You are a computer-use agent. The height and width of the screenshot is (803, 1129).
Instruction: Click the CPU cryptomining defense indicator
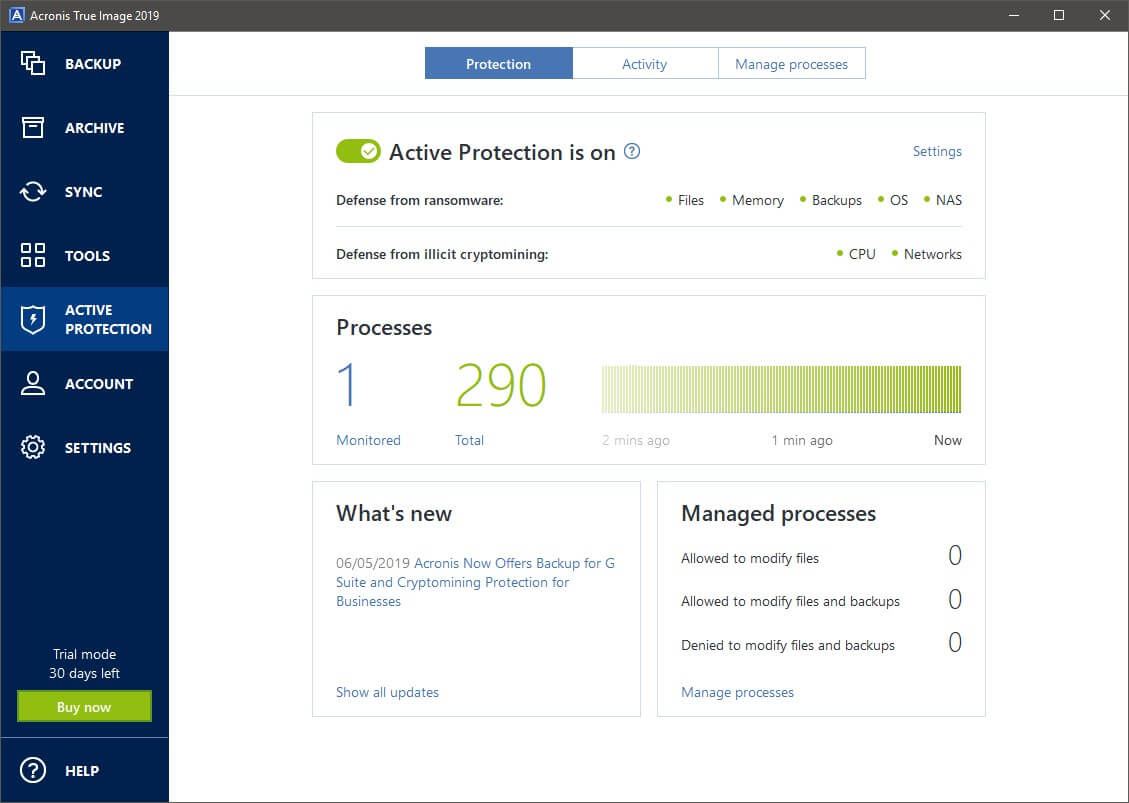click(x=856, y=254)
